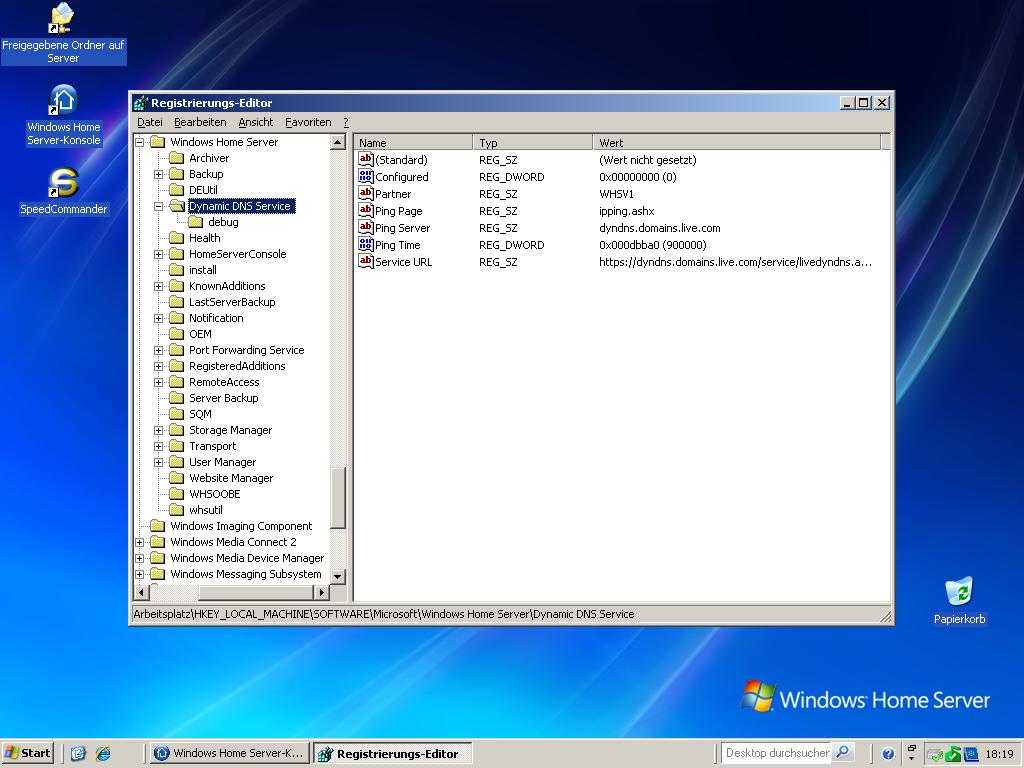Click the tree's scroll right arrow
The width and height of the screenshot is (1024, 768).
pyautogui.click(x=321, y=592)
